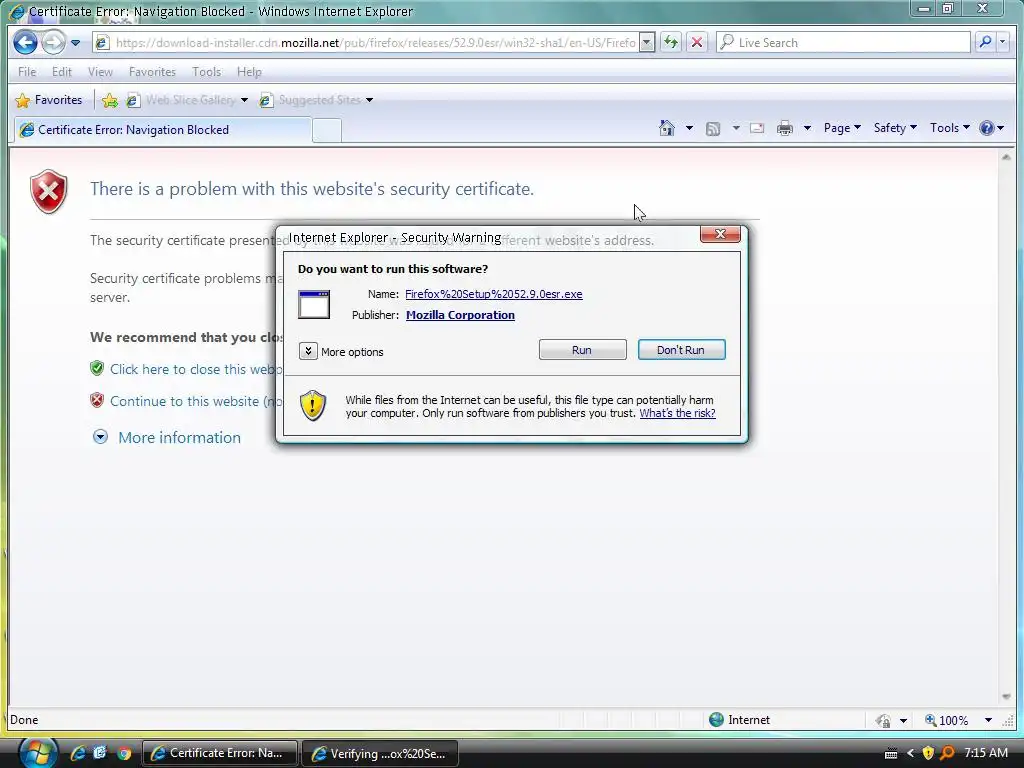Open the Page command menu
1024x768 pixels.
tap(842, 128)
